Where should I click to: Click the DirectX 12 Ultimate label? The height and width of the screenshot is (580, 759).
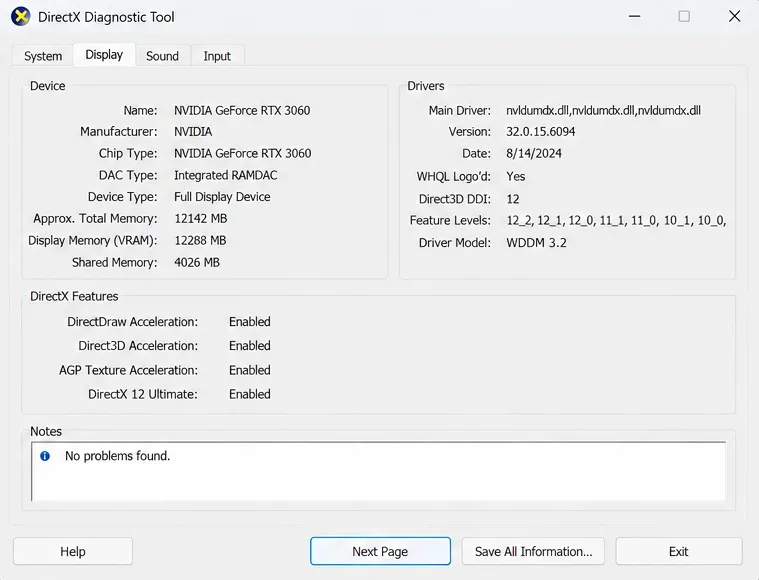click(x=143, y=394)
